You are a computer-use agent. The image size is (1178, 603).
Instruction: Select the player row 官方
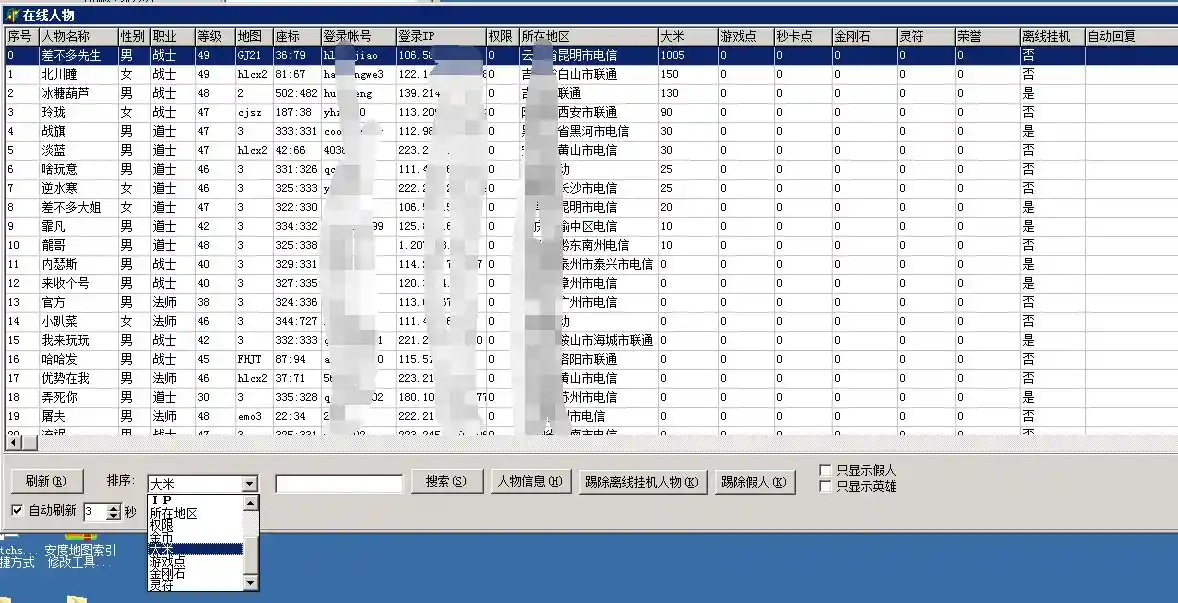pyautogui.click(x=591, y=302)
